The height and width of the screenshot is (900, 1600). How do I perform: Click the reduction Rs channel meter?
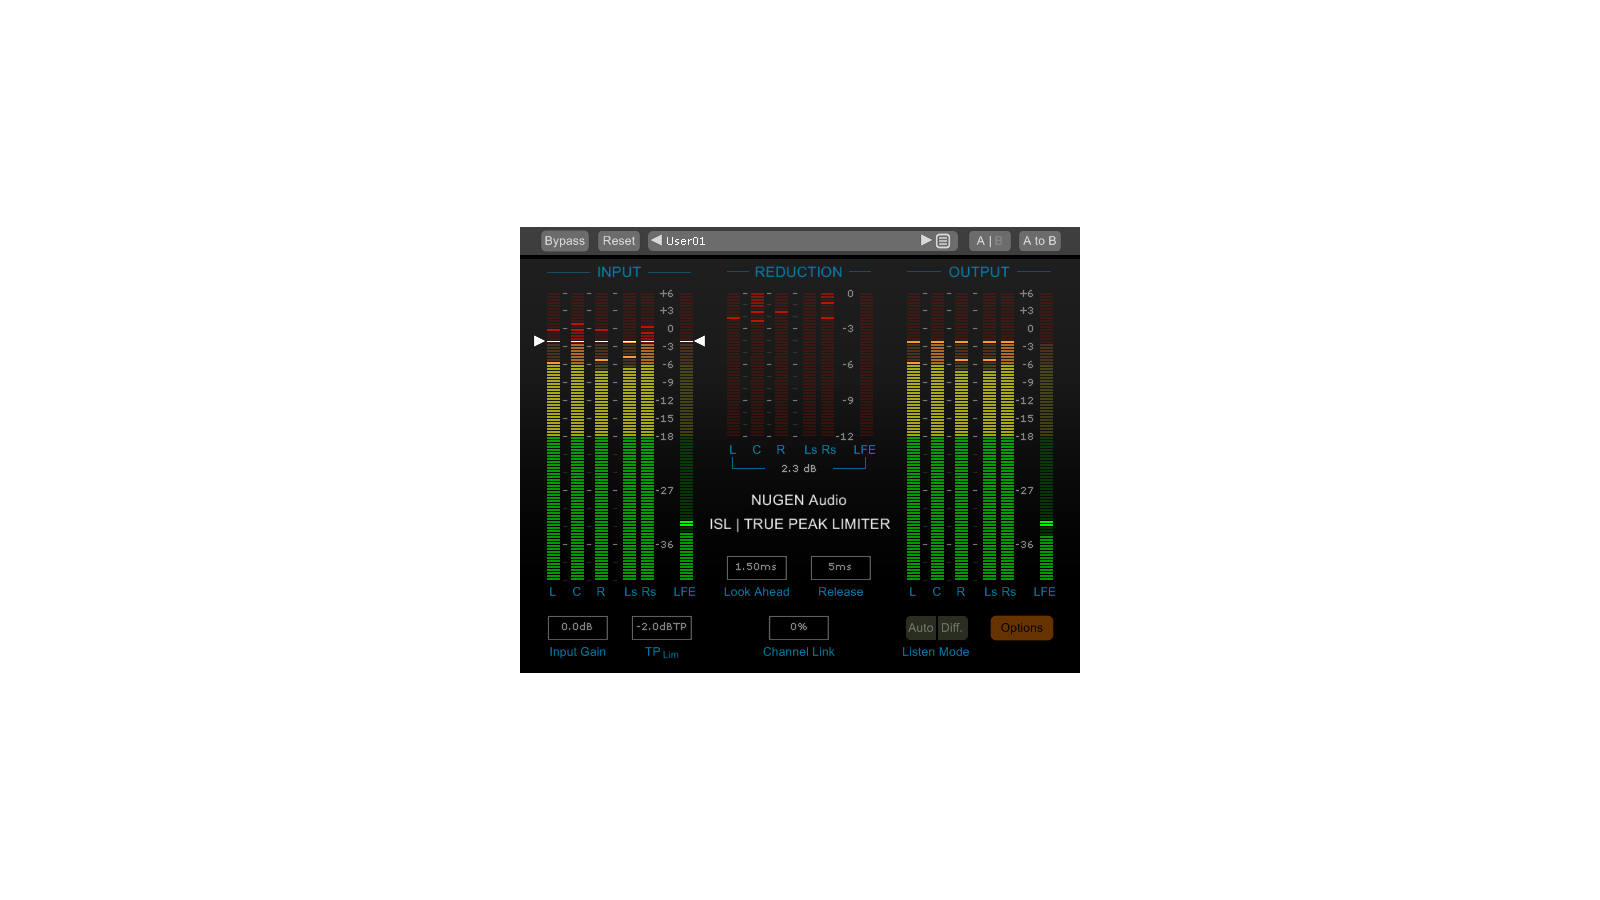tap(827, 364)
